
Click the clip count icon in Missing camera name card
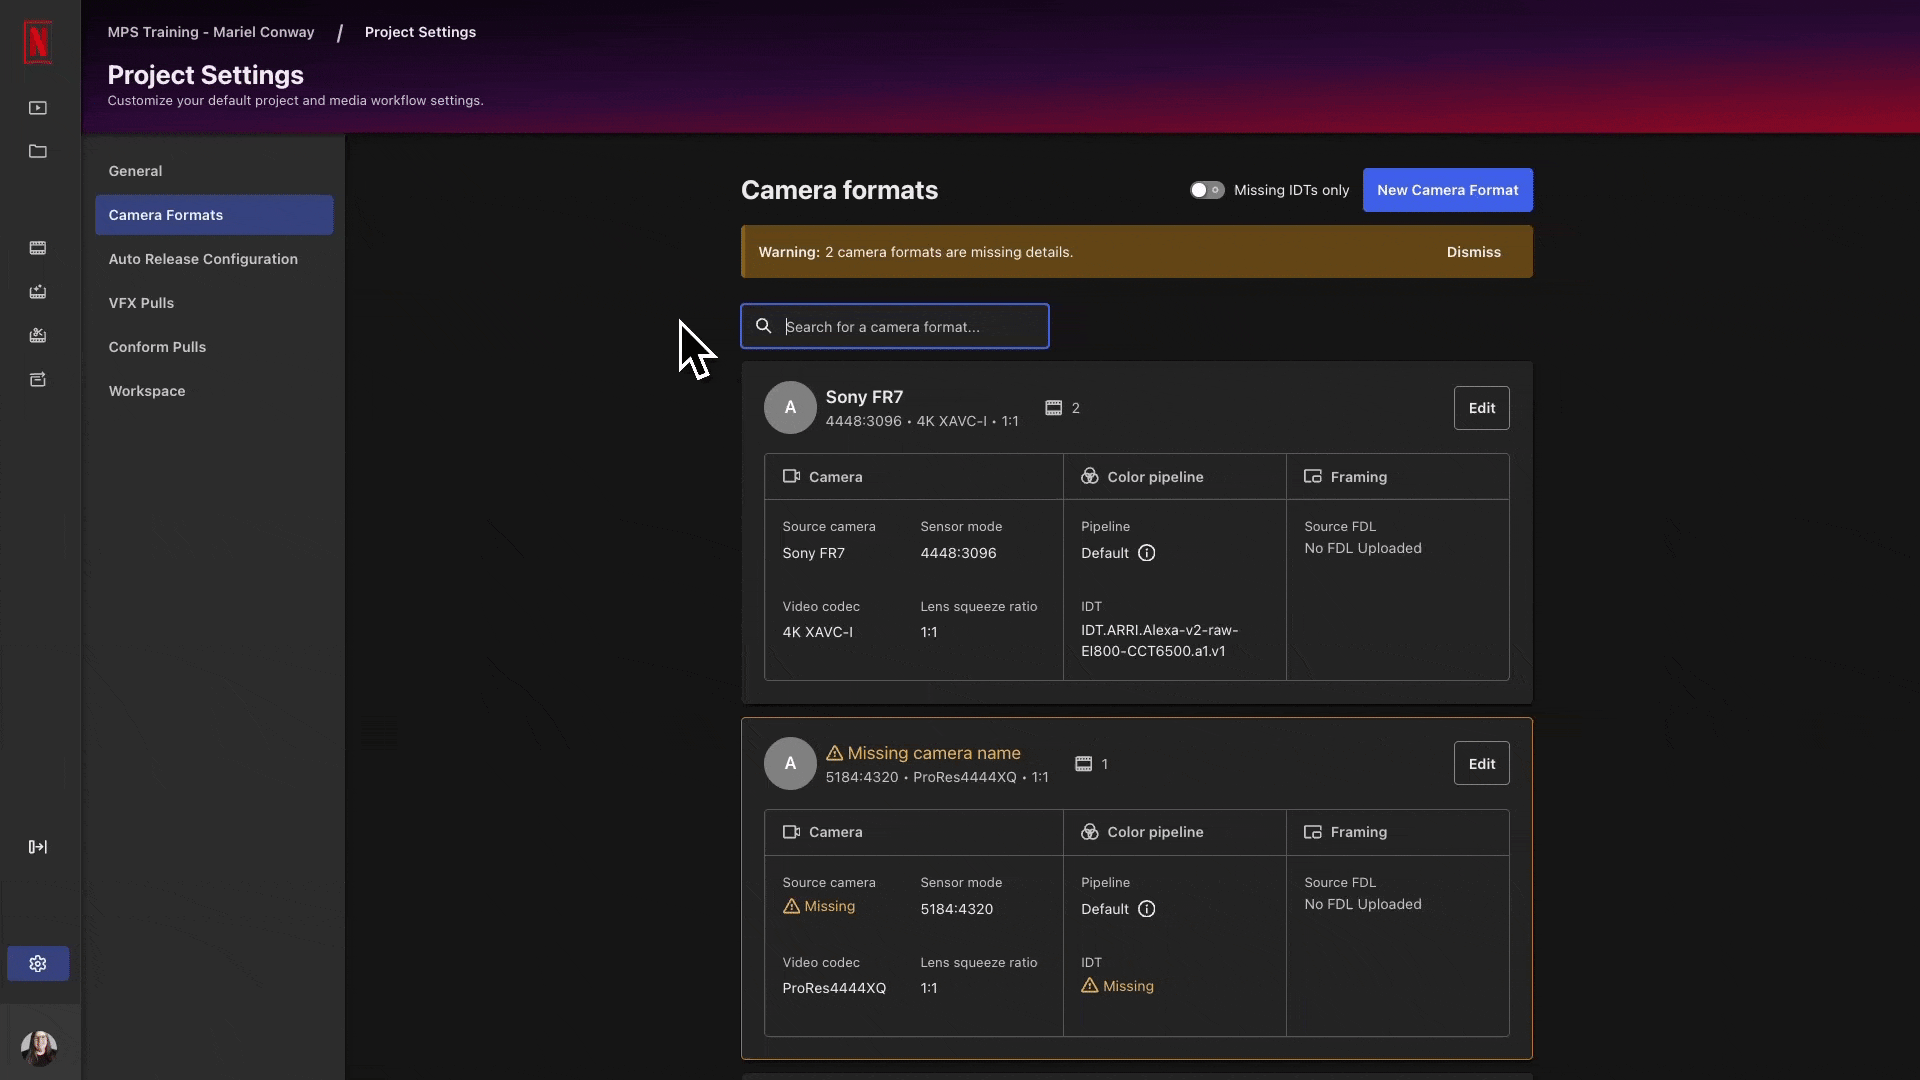[1083, 764]
